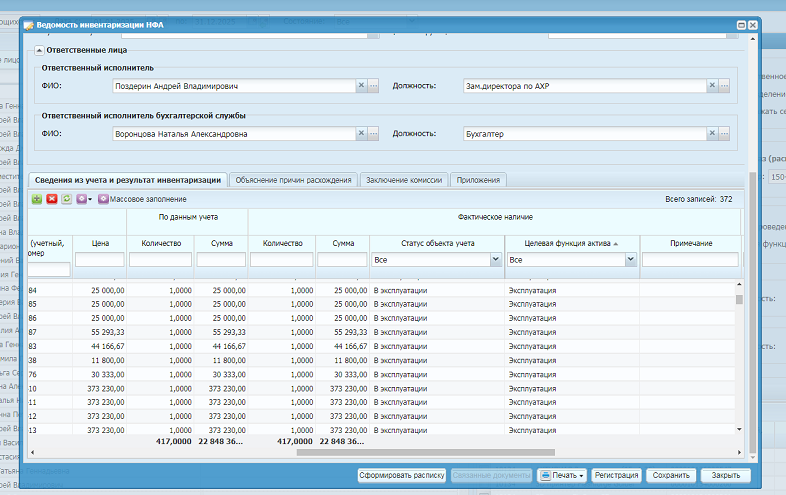This screenshot has height=495, width=786.
Task: Collapse the Ответственные лица section
Action: 39,49
